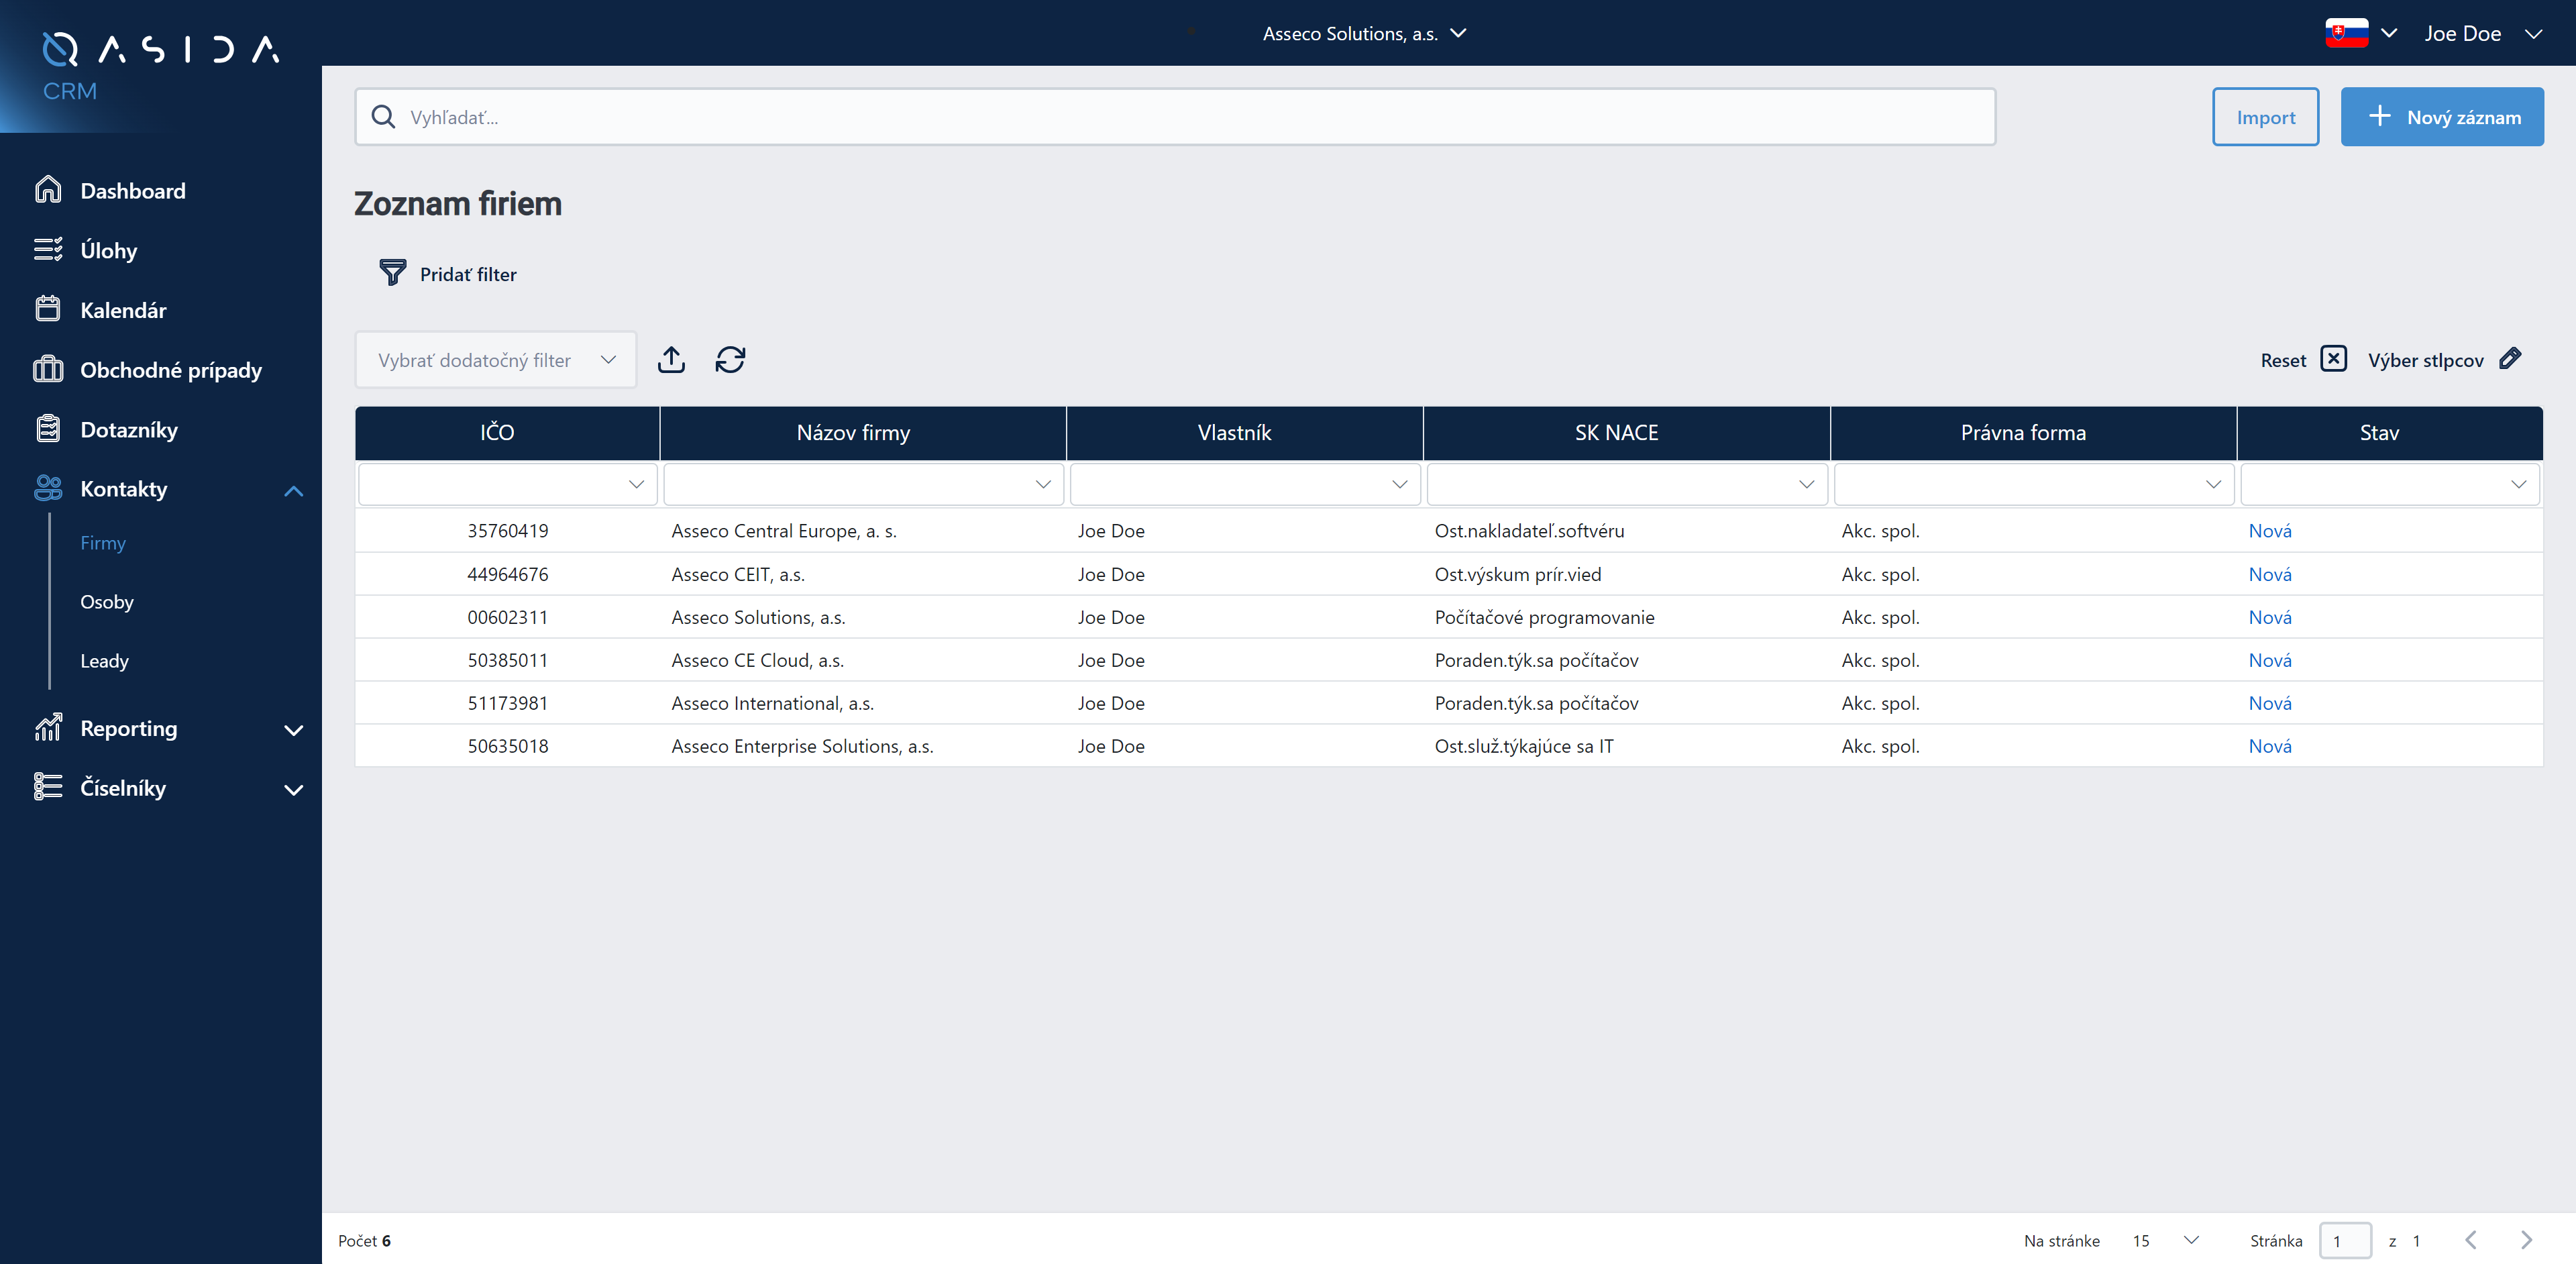Click the Slovak flag icon
The width and height of the screenshot is (2576, 1264).
click(2346, 33)
